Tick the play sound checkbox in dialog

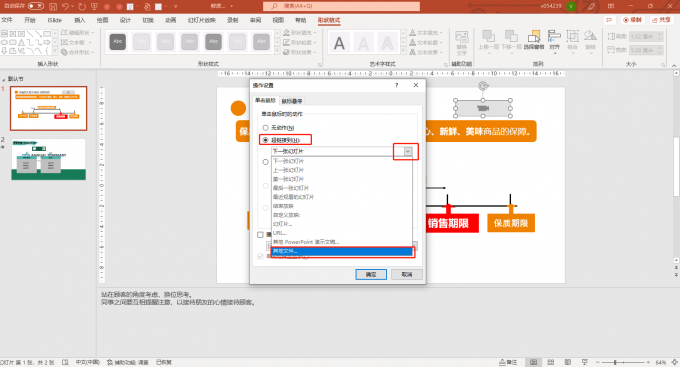260,235
